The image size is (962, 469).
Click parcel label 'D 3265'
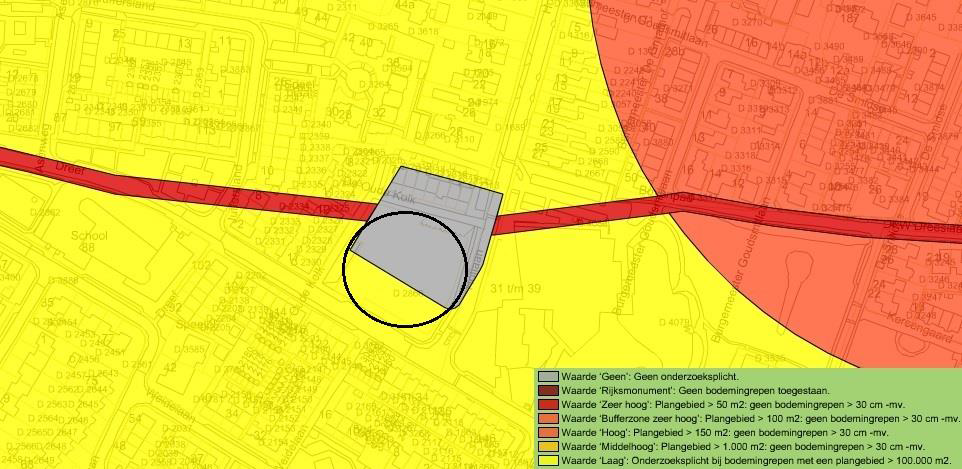pos(381,26)
